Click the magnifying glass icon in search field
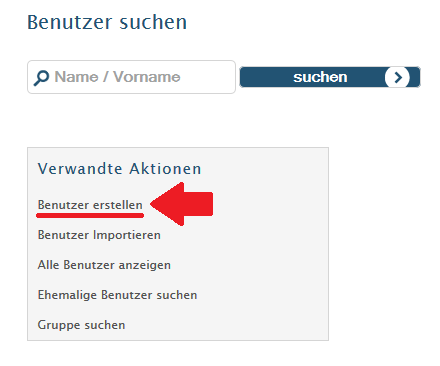This screenshot has width=440, height=366. [x=41, y=78]
